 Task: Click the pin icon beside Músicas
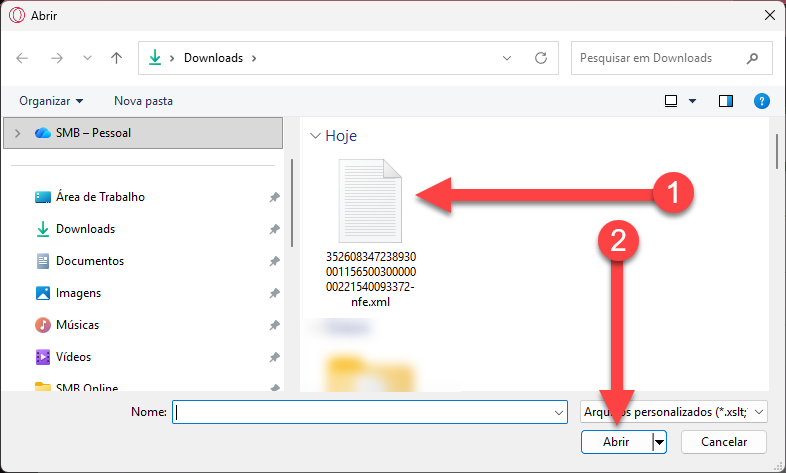click(274, 326)
